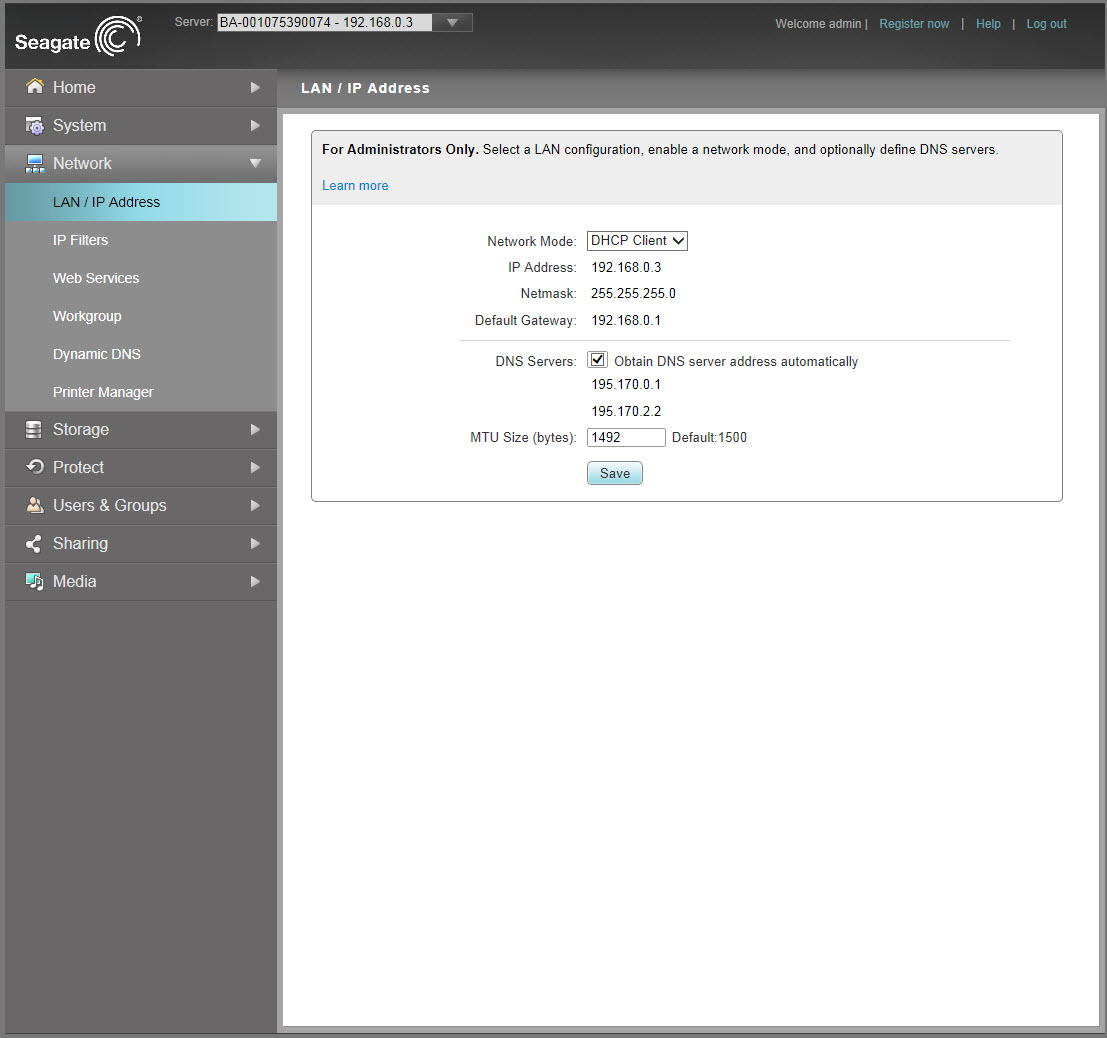This screenshot has height=1038, width=1107.
Task: Click the LAN / IP Address page heading
Action: pyautogui.click(x=365, y=88)
